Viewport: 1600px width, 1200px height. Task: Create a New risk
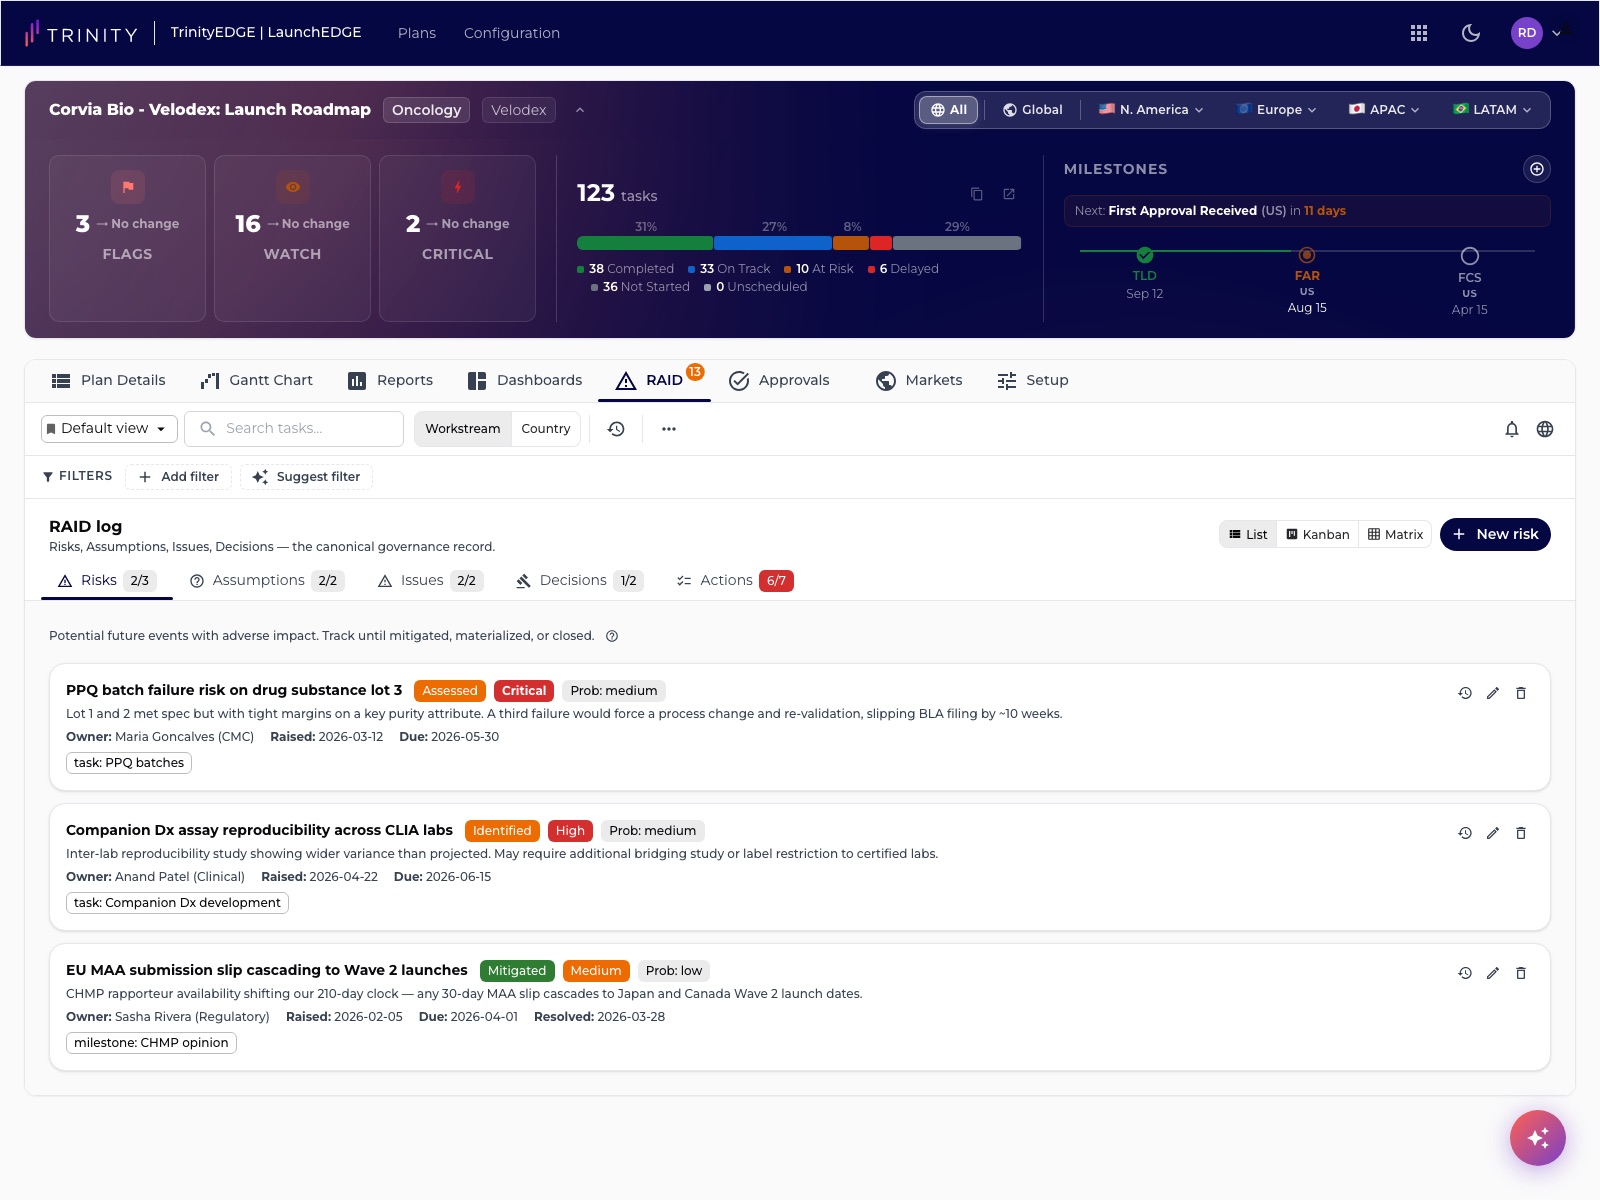[1495, 534]
